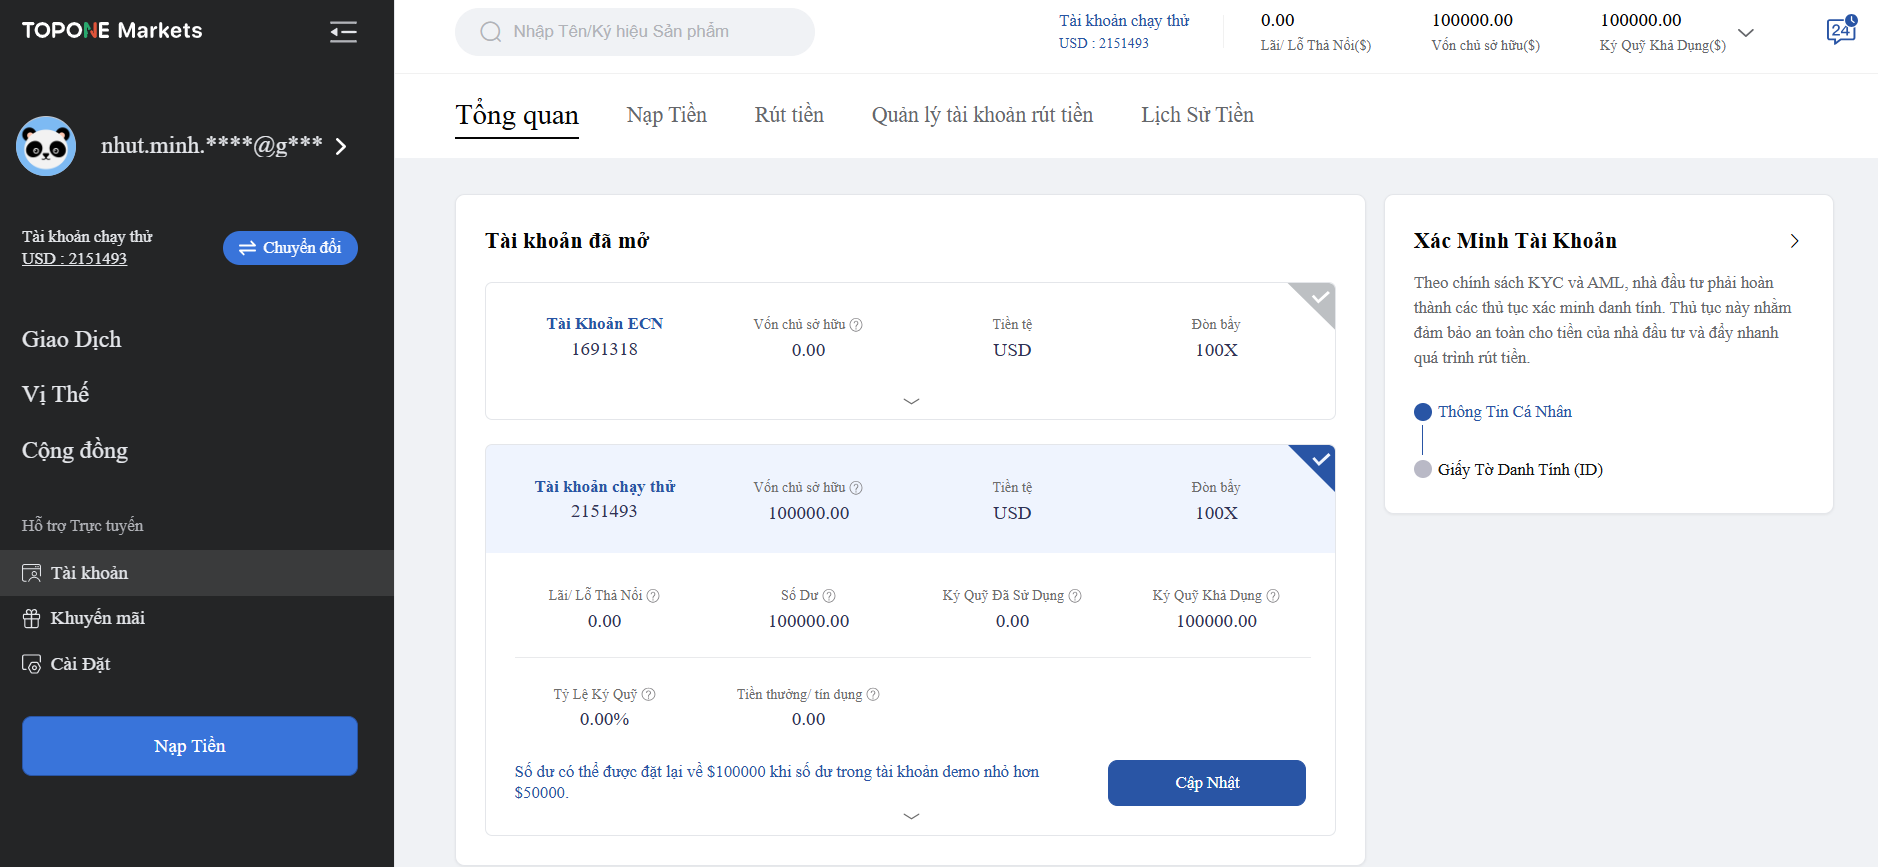Collapse the sidebar menu icon
This screenshot has width=1878, height=867.
coord(343,32)
